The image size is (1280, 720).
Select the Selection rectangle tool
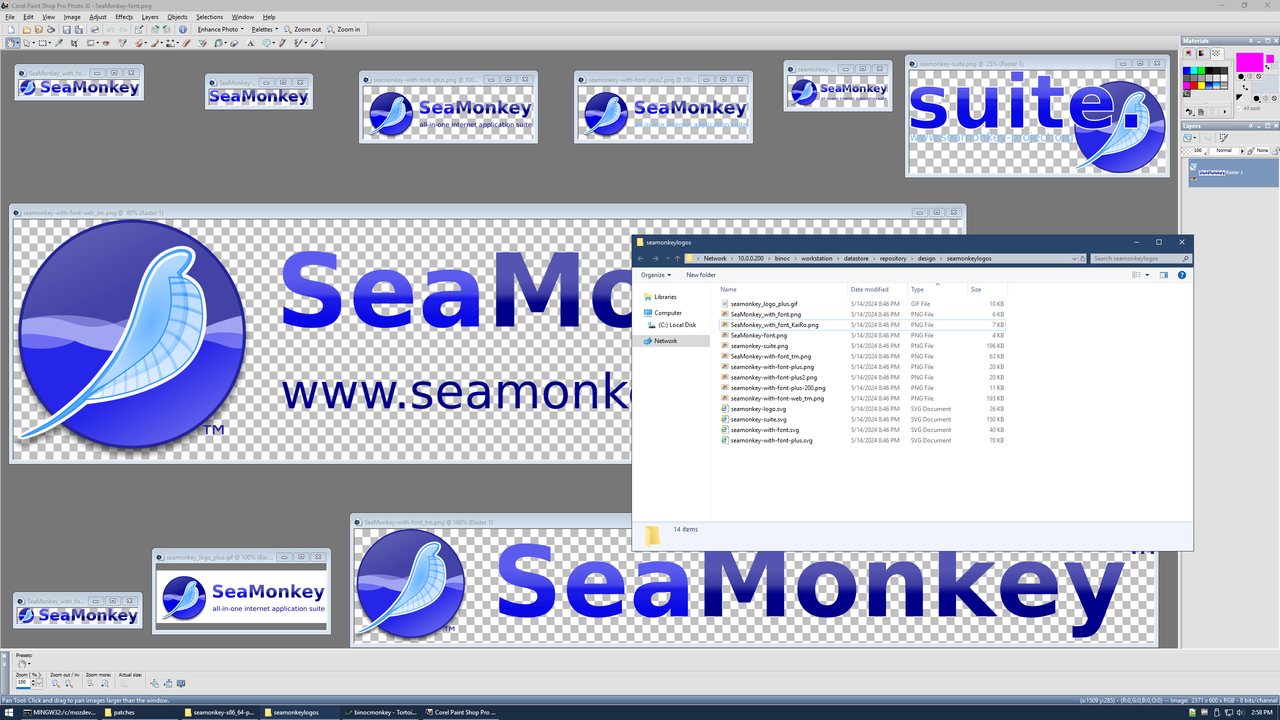pos(42,43)
